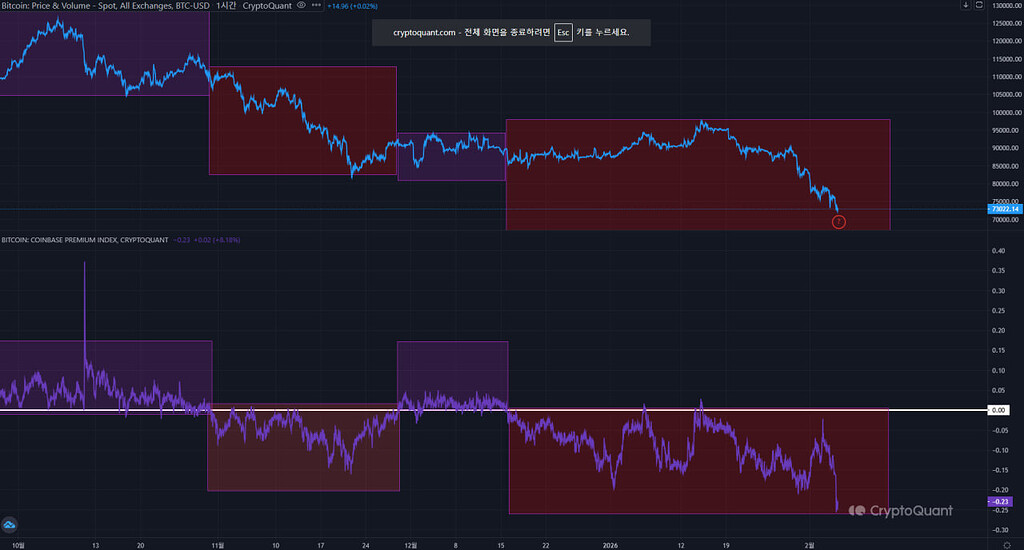Click the blue 73022.14 current price label

[1001, 208]
